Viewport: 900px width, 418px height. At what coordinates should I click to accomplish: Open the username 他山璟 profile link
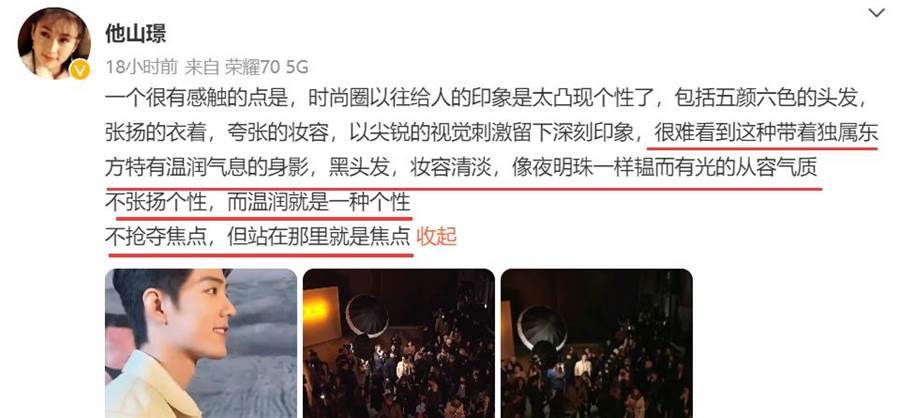tap(135, 34)
